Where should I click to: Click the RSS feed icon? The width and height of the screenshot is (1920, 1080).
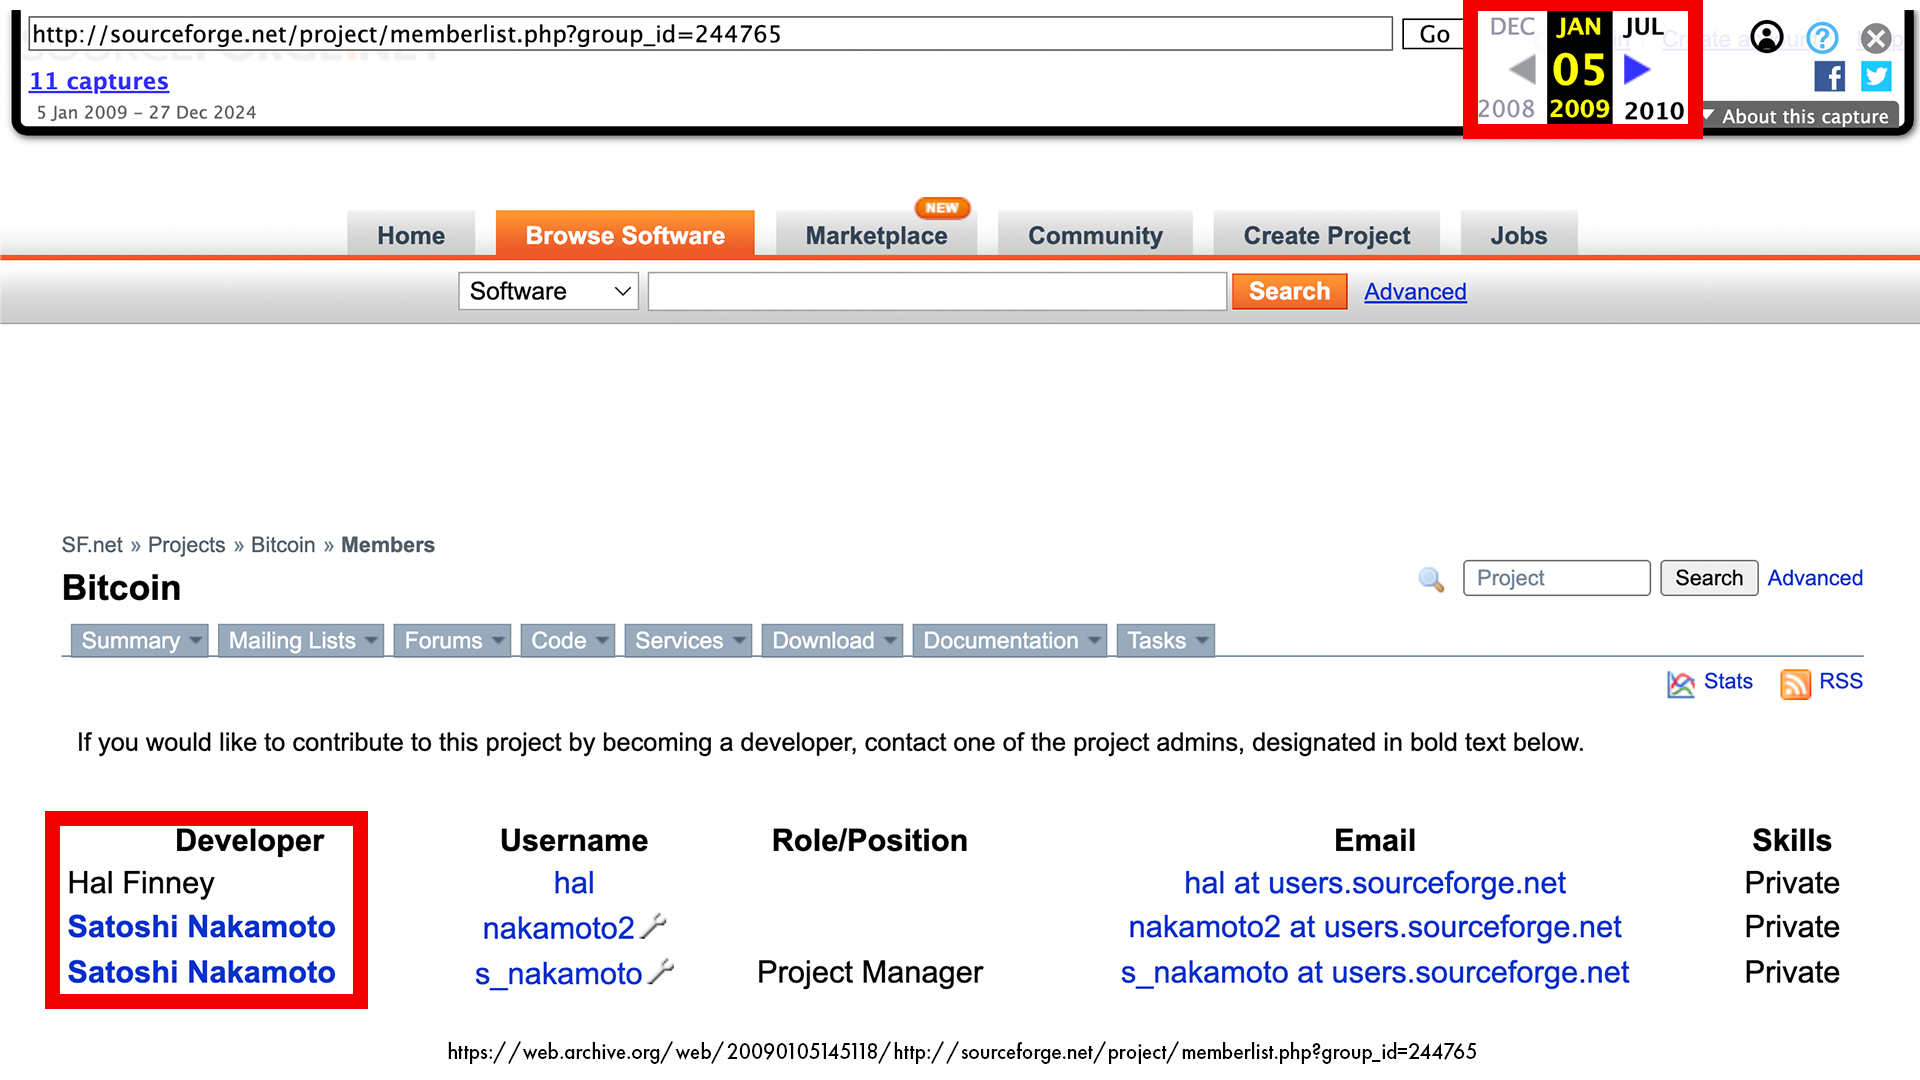pos(1795,684)
